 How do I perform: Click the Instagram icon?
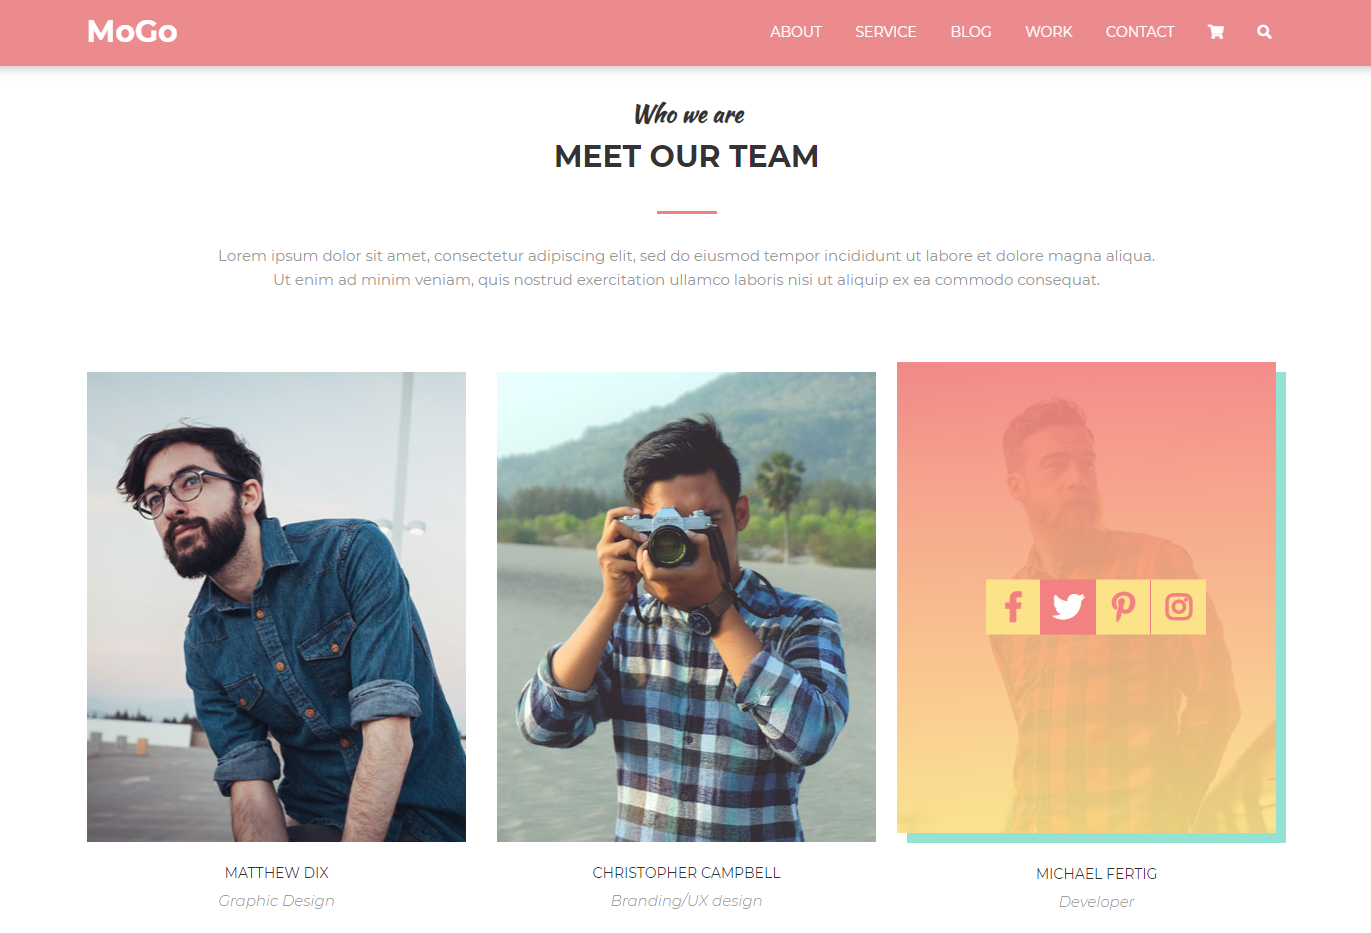1179,607
